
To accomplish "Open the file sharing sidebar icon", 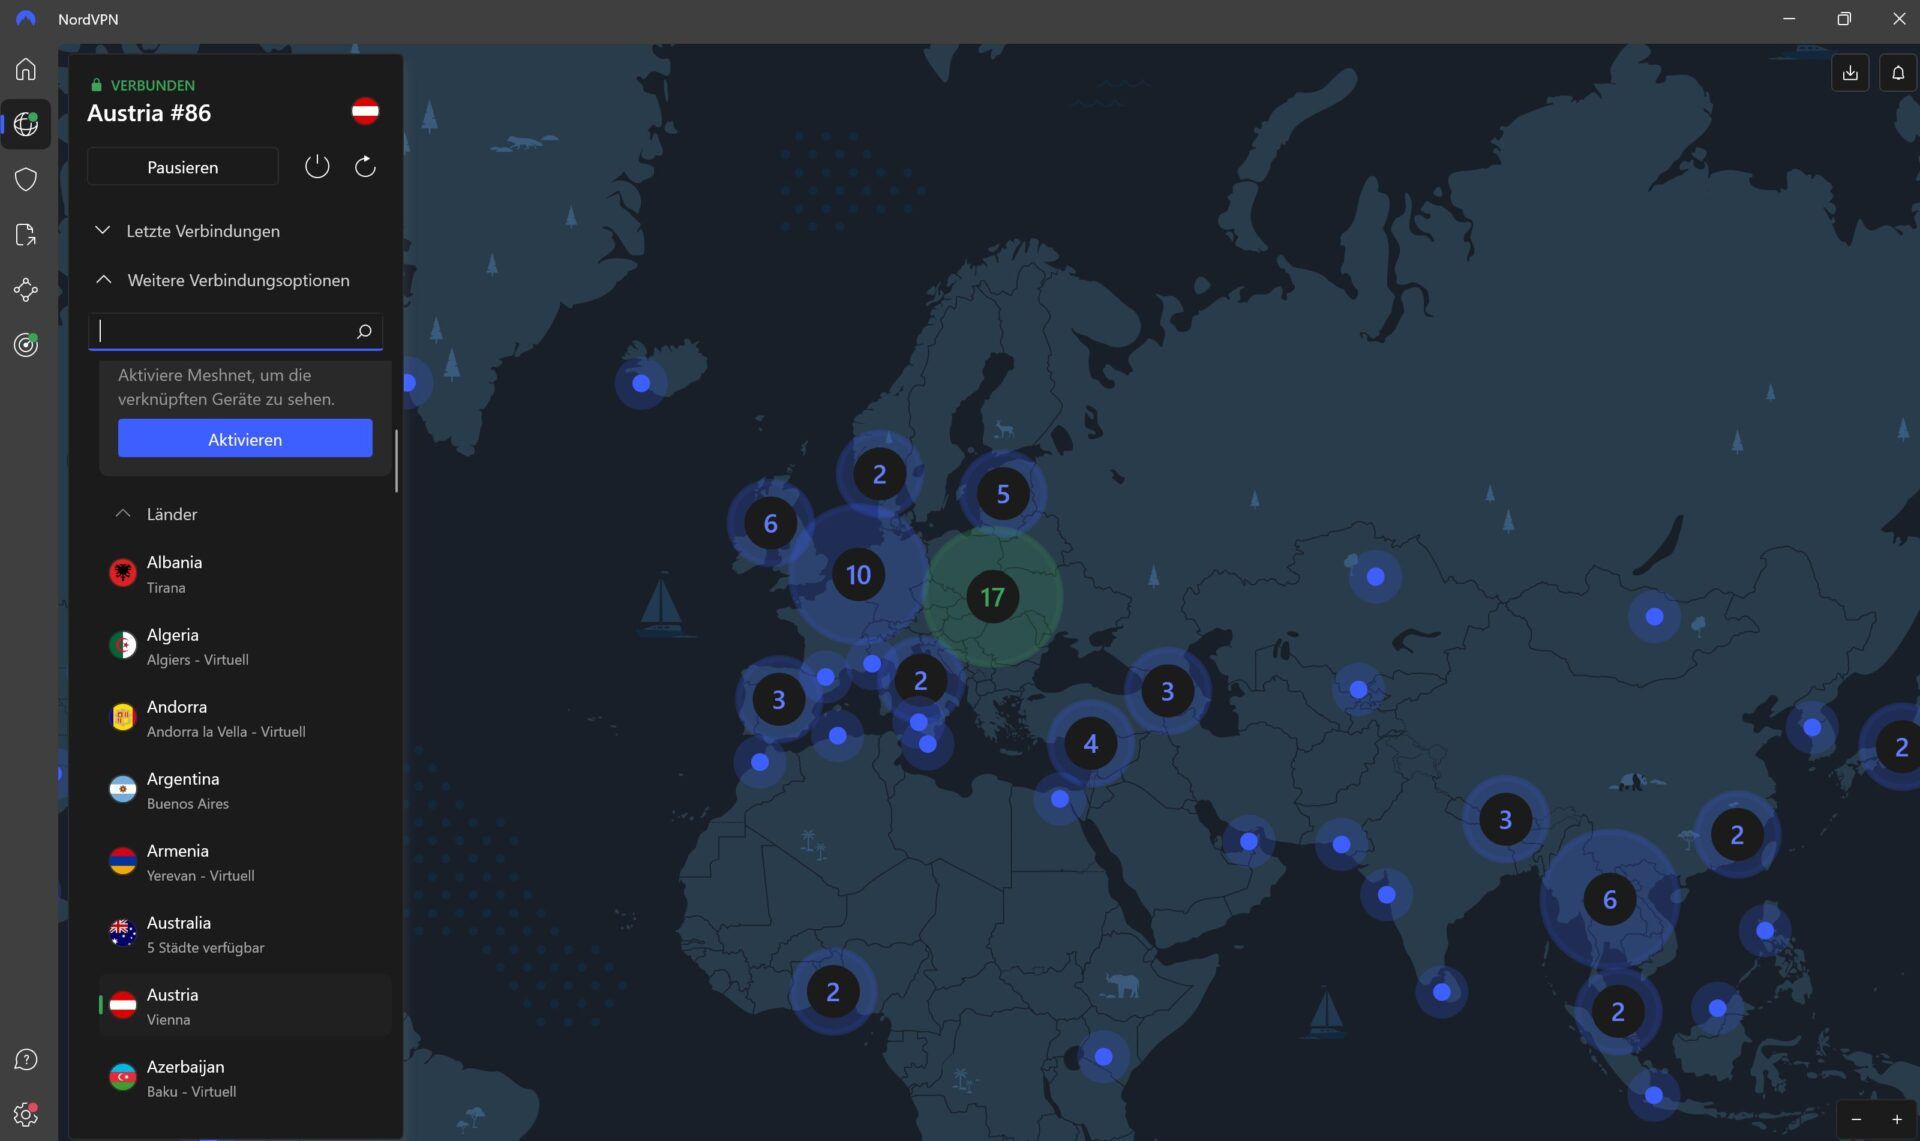I will [26, 234].
